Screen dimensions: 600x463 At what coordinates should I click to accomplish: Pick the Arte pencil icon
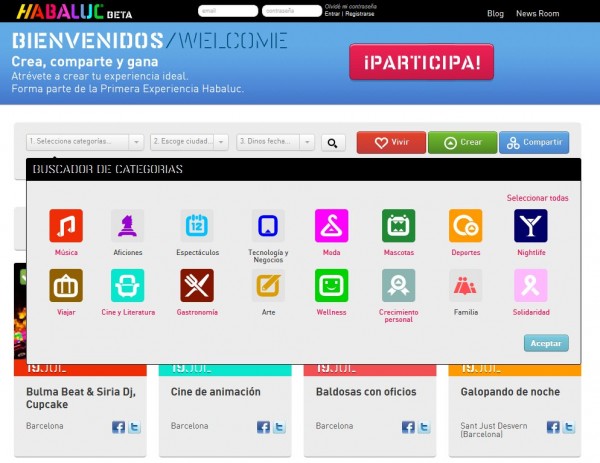(x=268, y=285)
